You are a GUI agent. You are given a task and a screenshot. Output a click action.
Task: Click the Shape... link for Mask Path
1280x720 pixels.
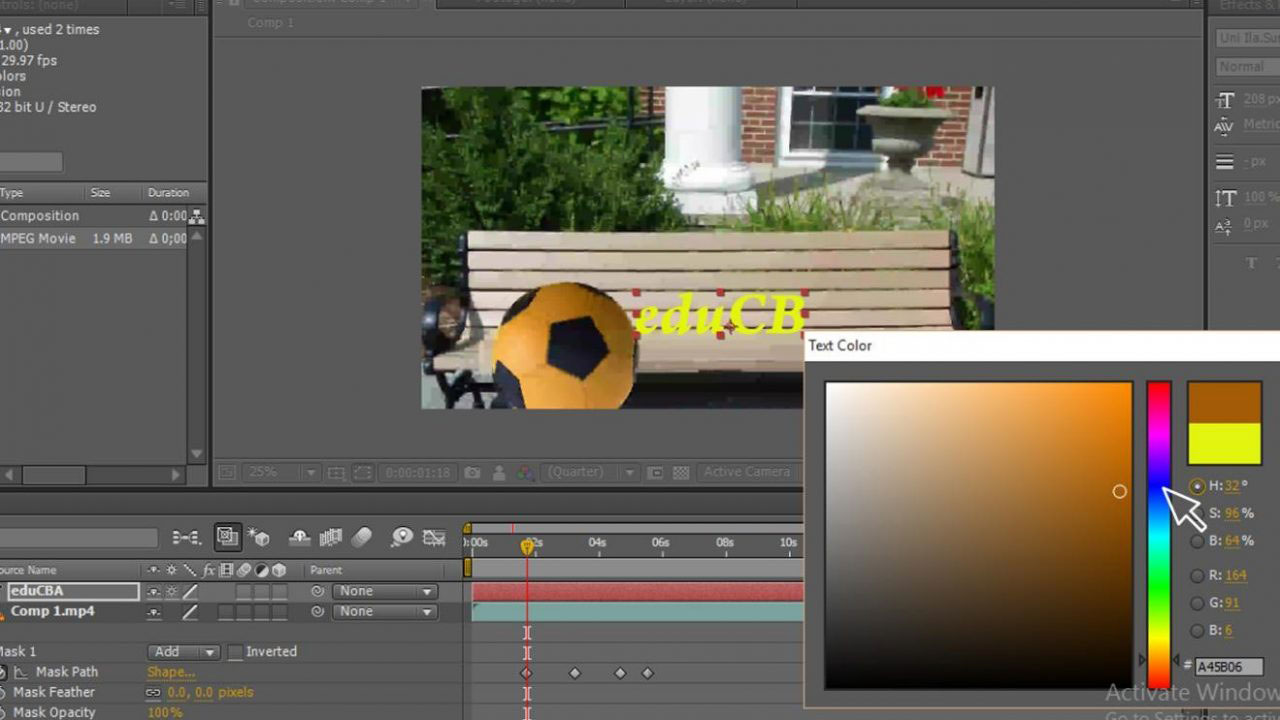pos(170,672)
